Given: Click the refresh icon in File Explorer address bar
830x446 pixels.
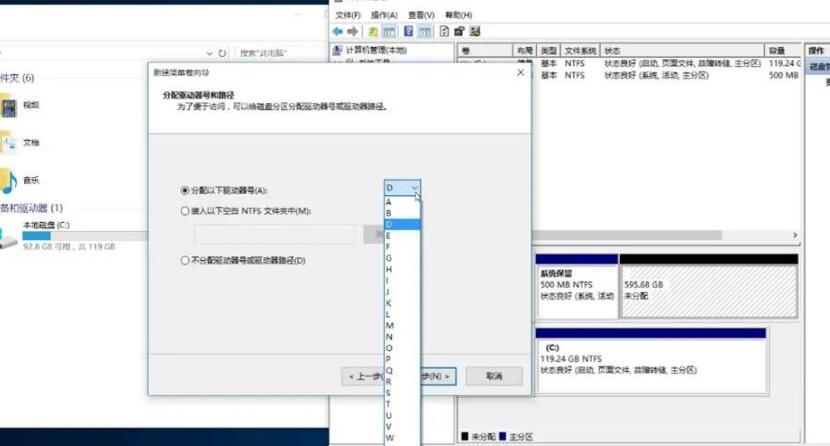Looking at the screenshot, I should (222, 53).
